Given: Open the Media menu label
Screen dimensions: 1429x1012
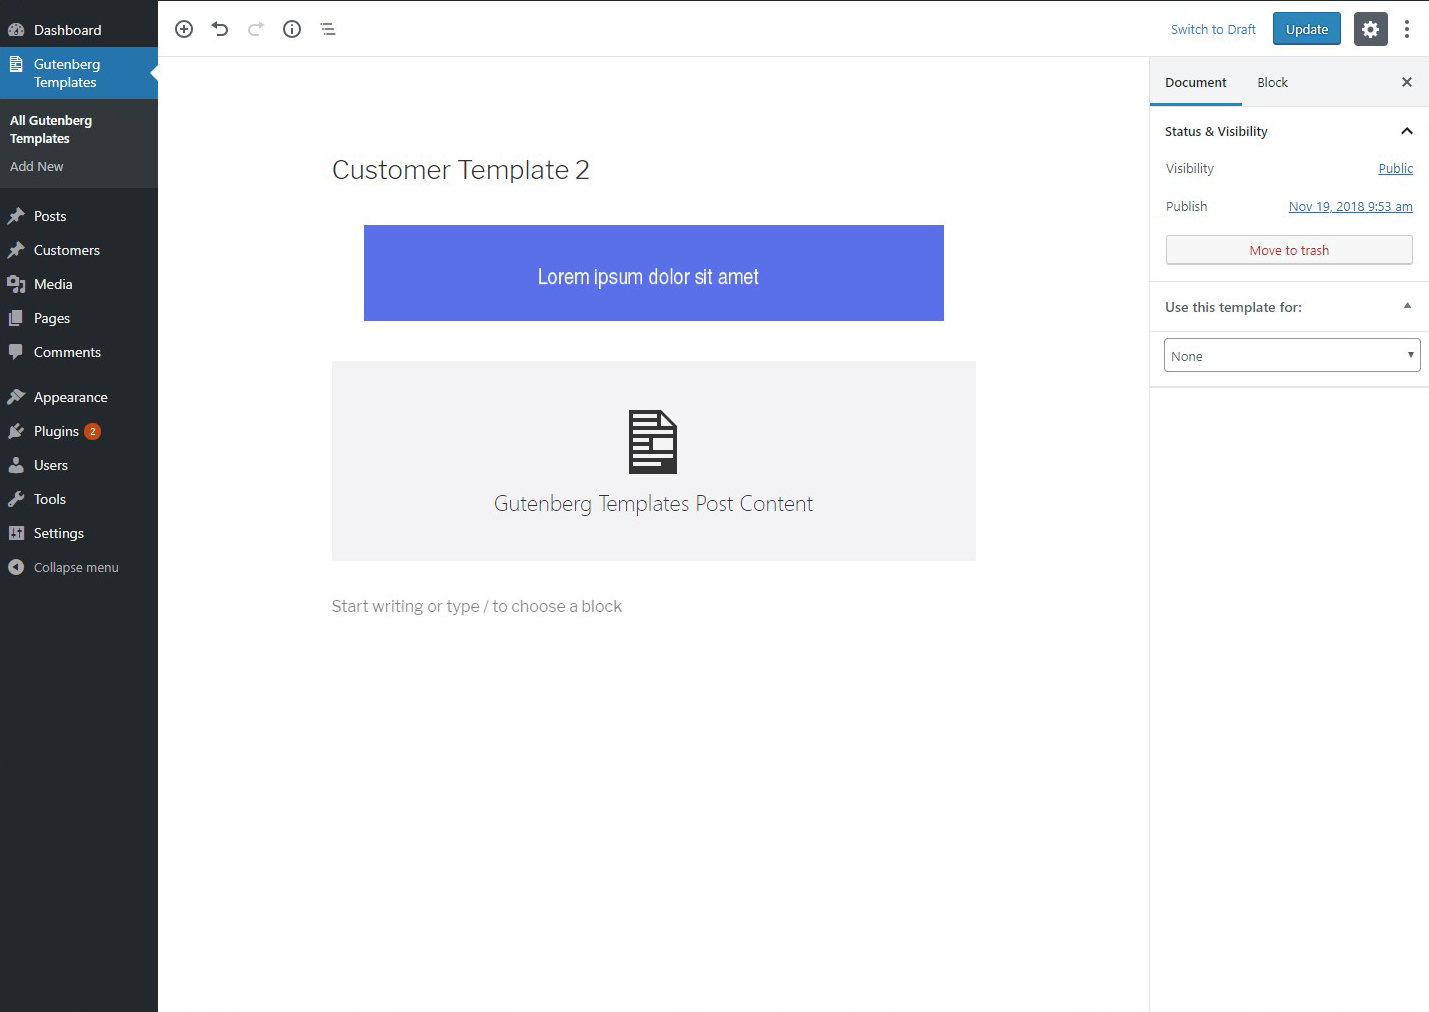Looking at the screenshot, I should click(53, 284).
